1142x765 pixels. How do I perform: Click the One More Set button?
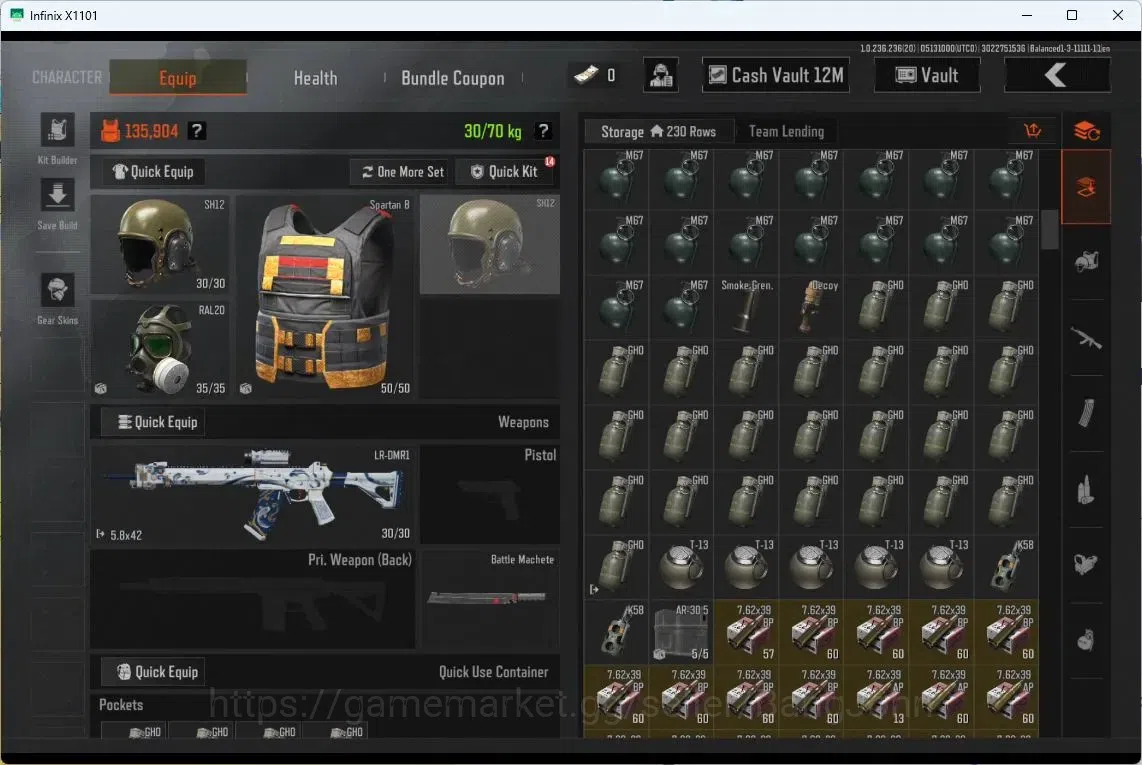403,172
